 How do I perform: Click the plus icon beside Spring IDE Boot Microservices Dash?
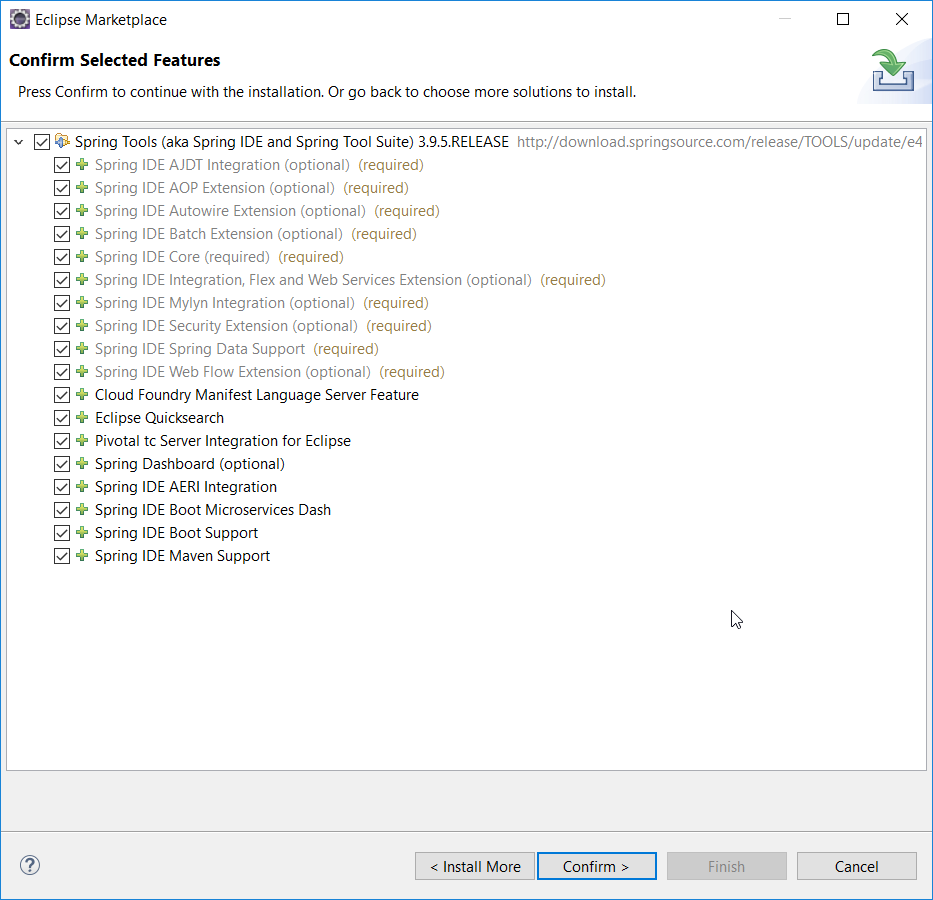[82, 509]
